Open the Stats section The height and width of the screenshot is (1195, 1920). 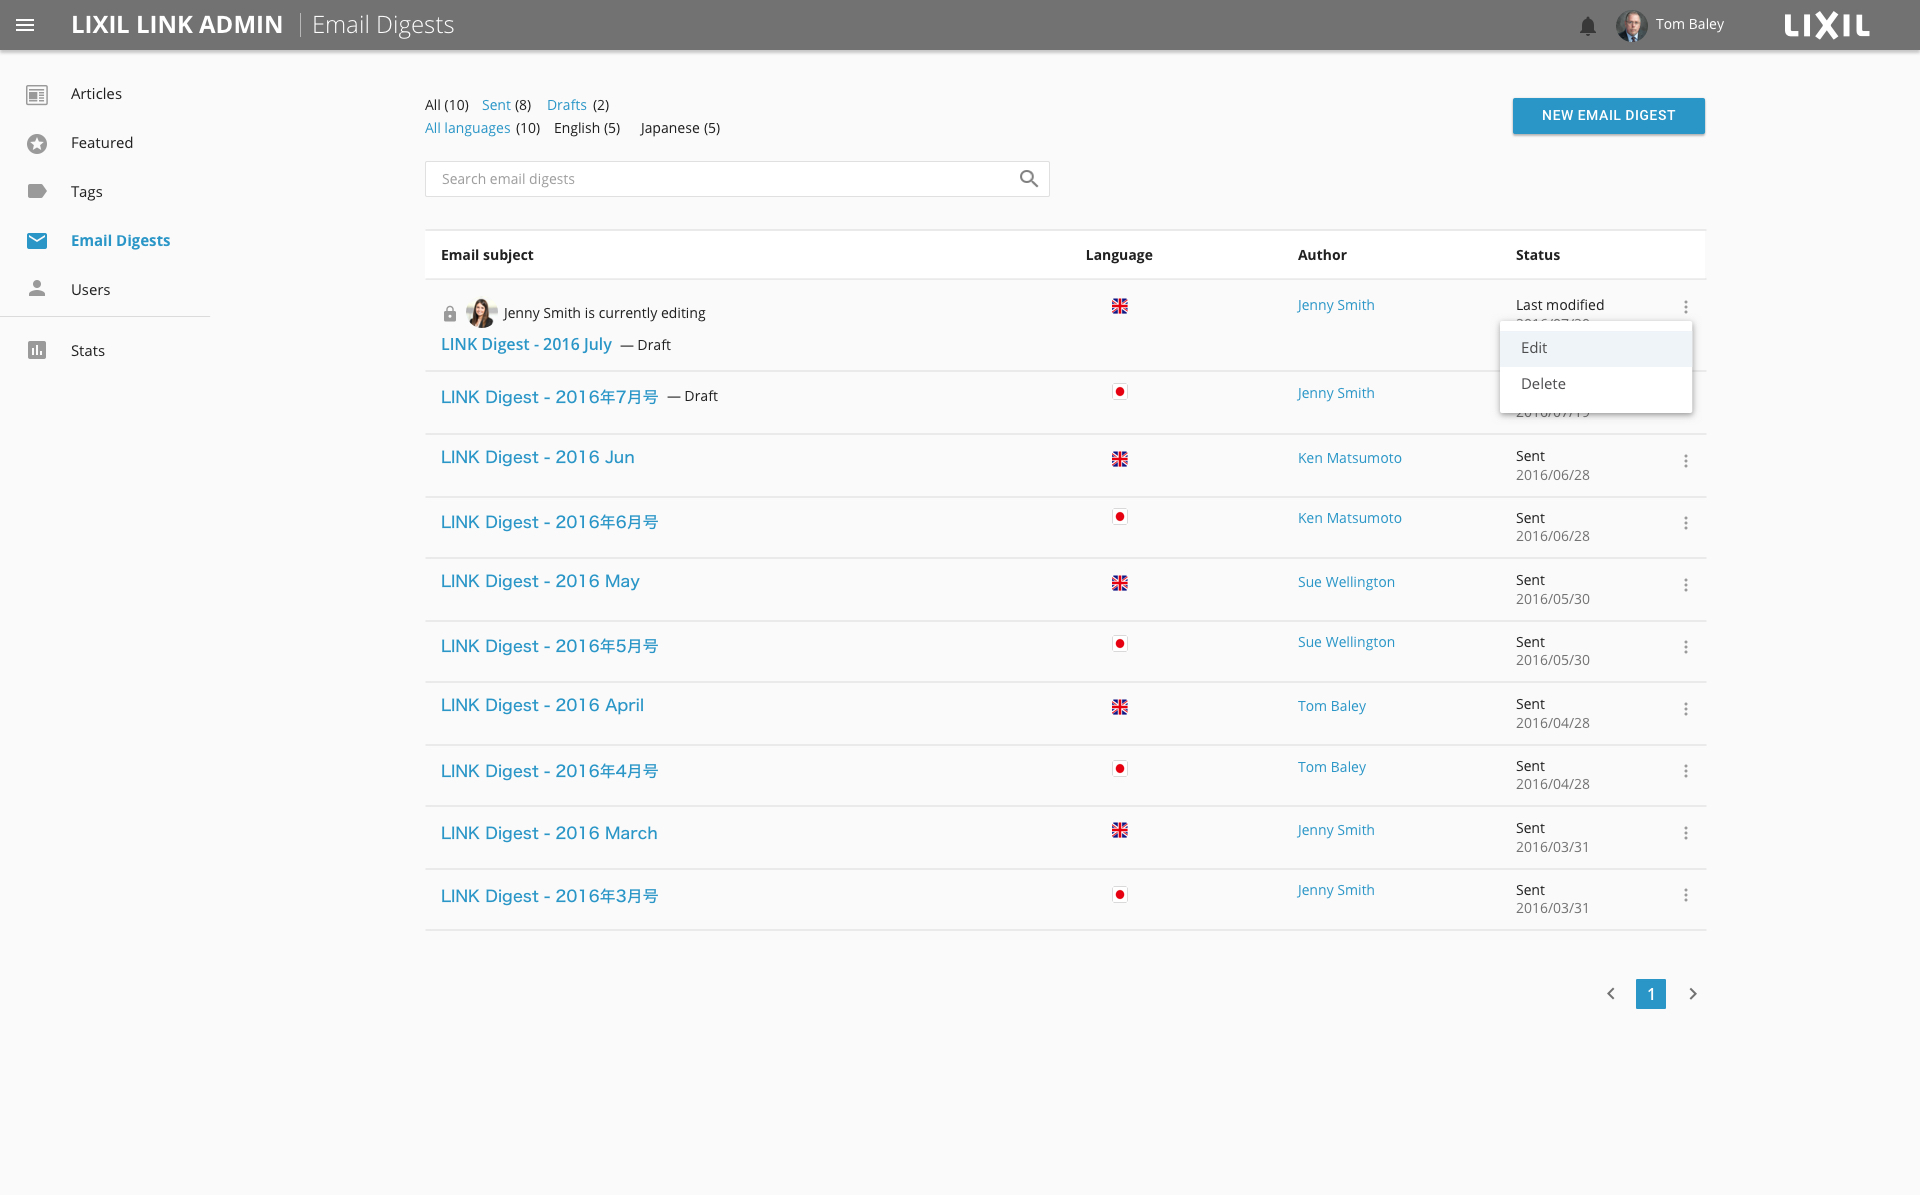pos(88,351)
